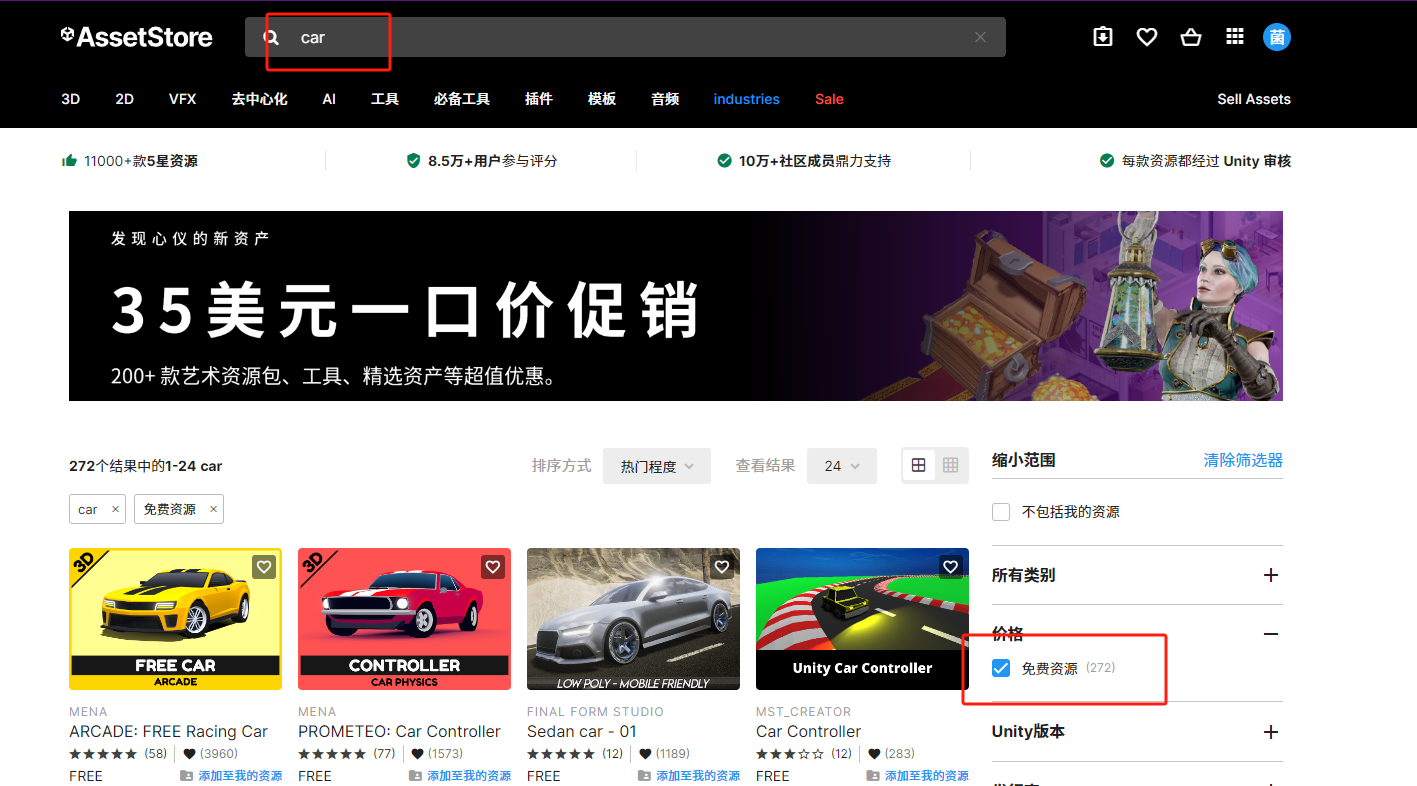Clear the search box with the X icon
1417x786 pixels.
click(980, 37)
